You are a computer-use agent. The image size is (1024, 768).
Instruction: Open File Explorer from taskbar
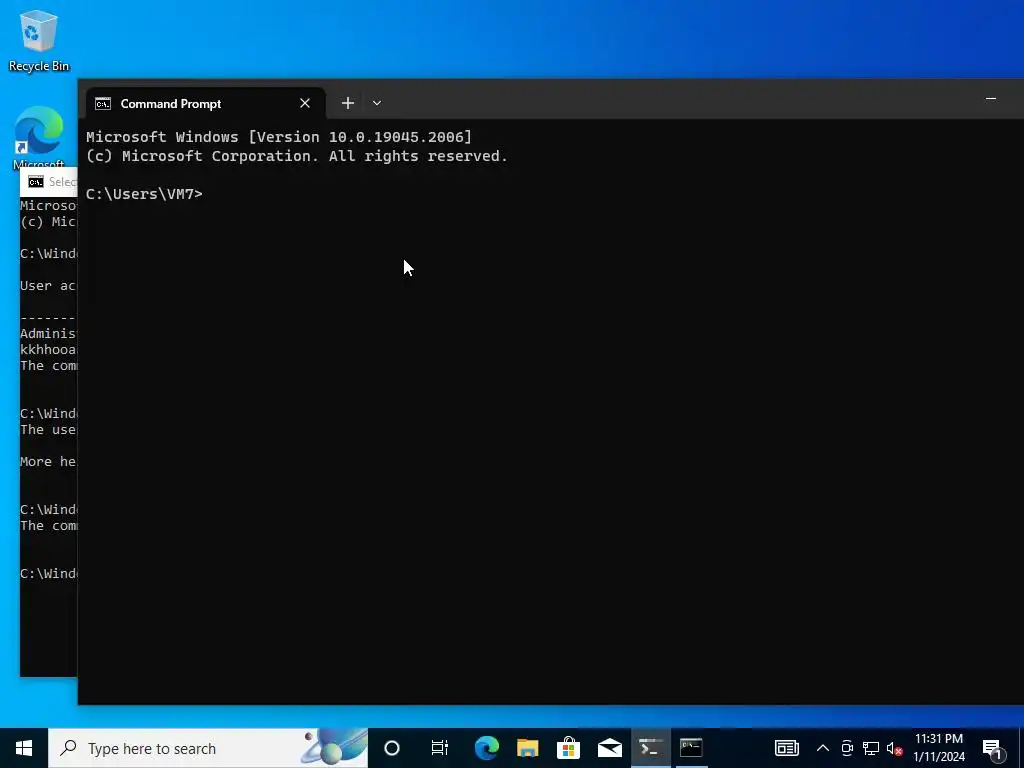528,748
